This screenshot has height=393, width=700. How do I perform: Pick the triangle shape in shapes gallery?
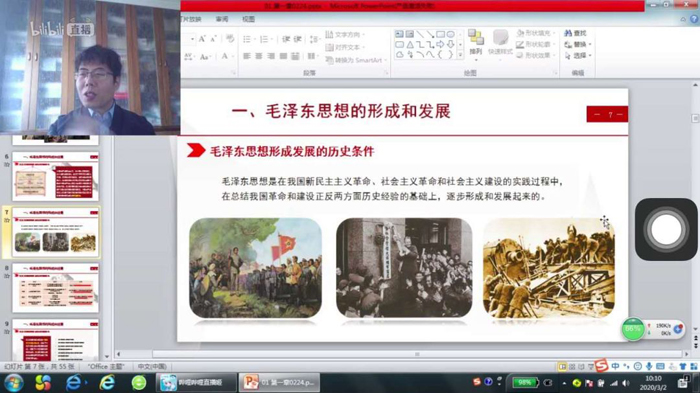[x=410, y=44]
